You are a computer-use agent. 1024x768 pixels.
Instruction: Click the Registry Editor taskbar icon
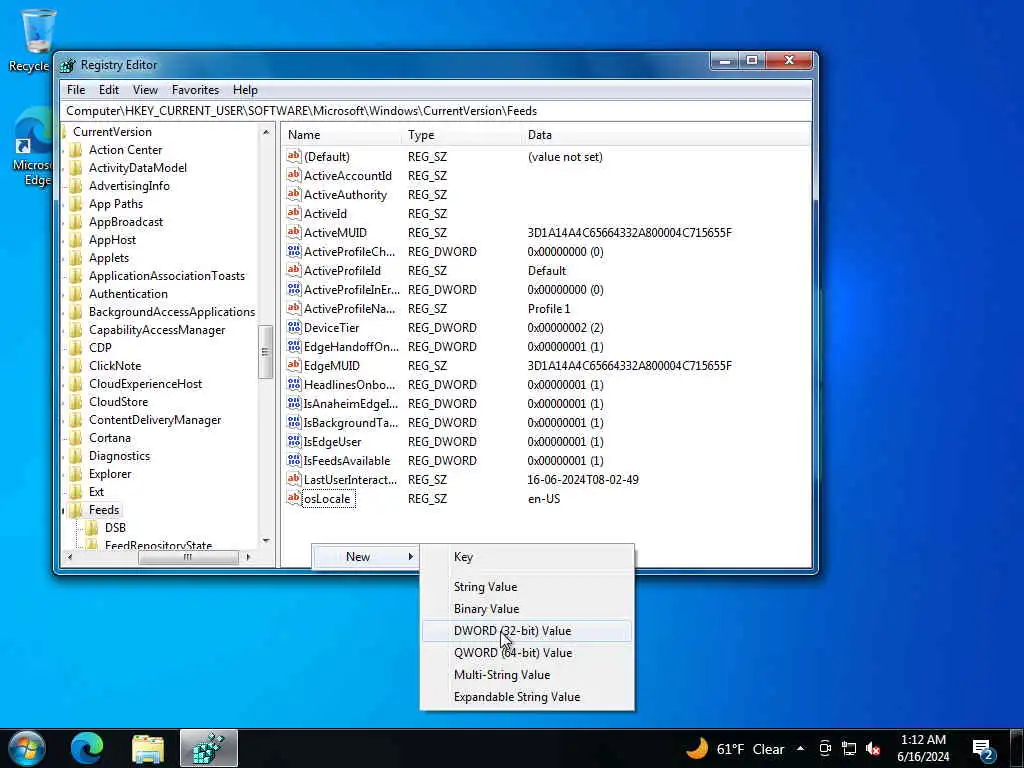tap(209, 748)
